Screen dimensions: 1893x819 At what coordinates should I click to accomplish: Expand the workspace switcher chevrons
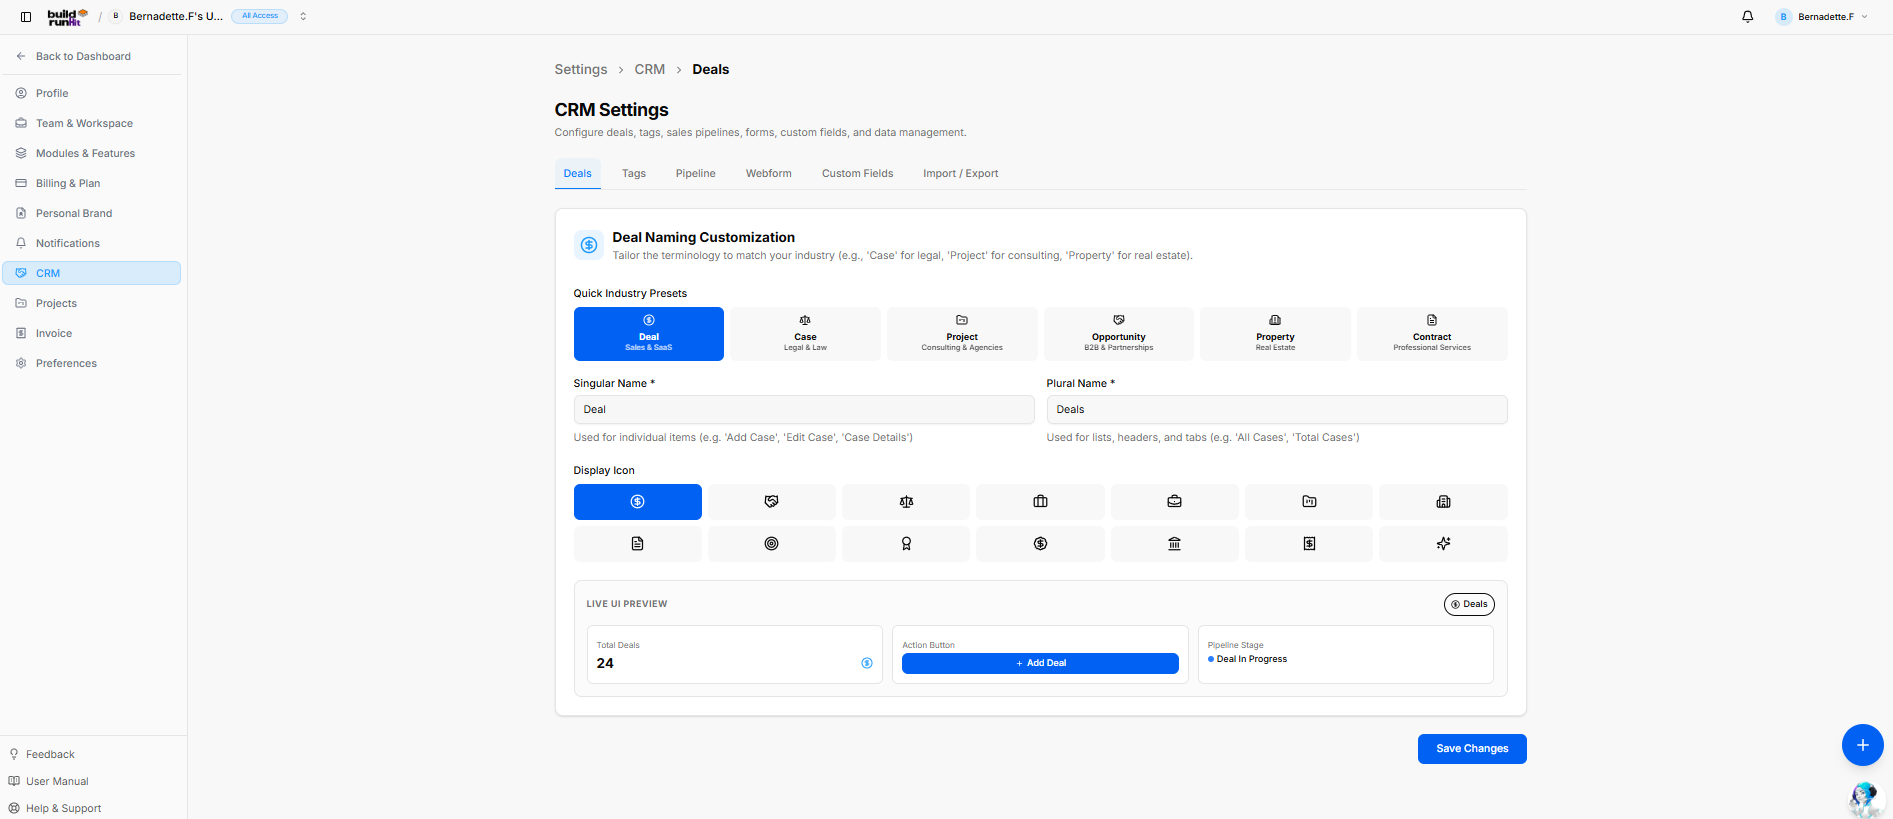[303, 17]
